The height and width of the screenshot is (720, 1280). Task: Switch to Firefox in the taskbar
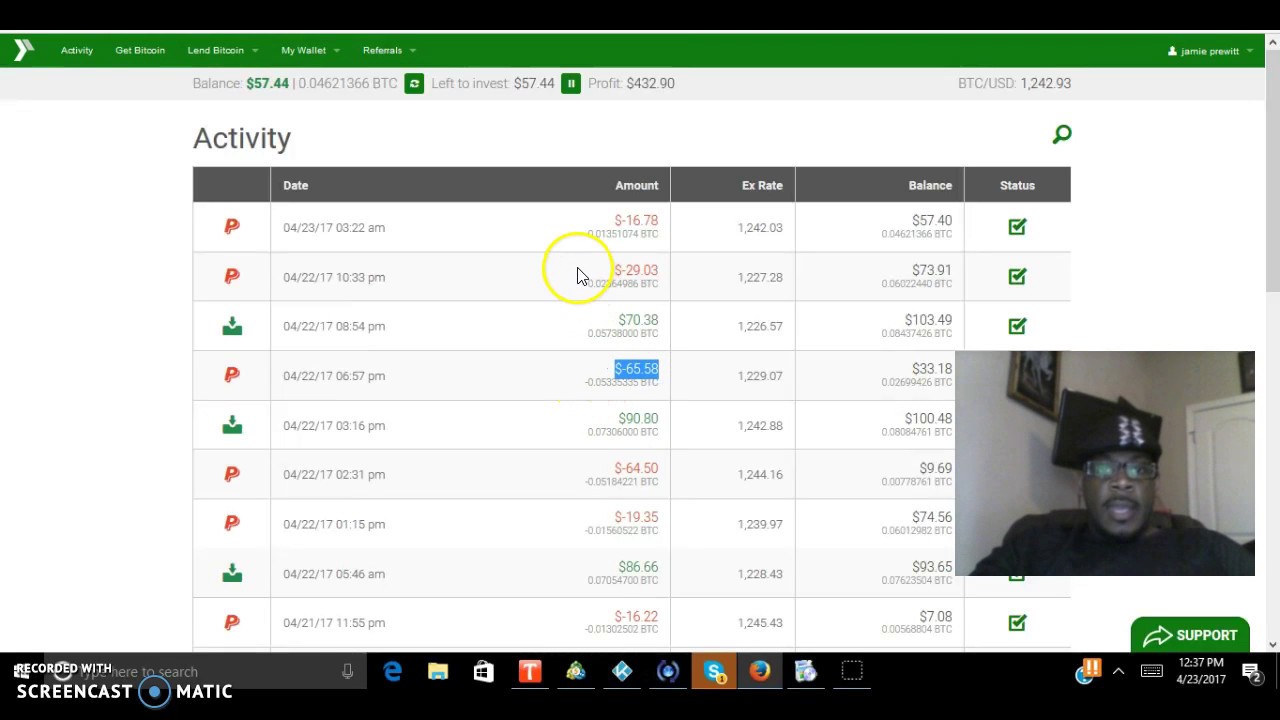point(760,672)
